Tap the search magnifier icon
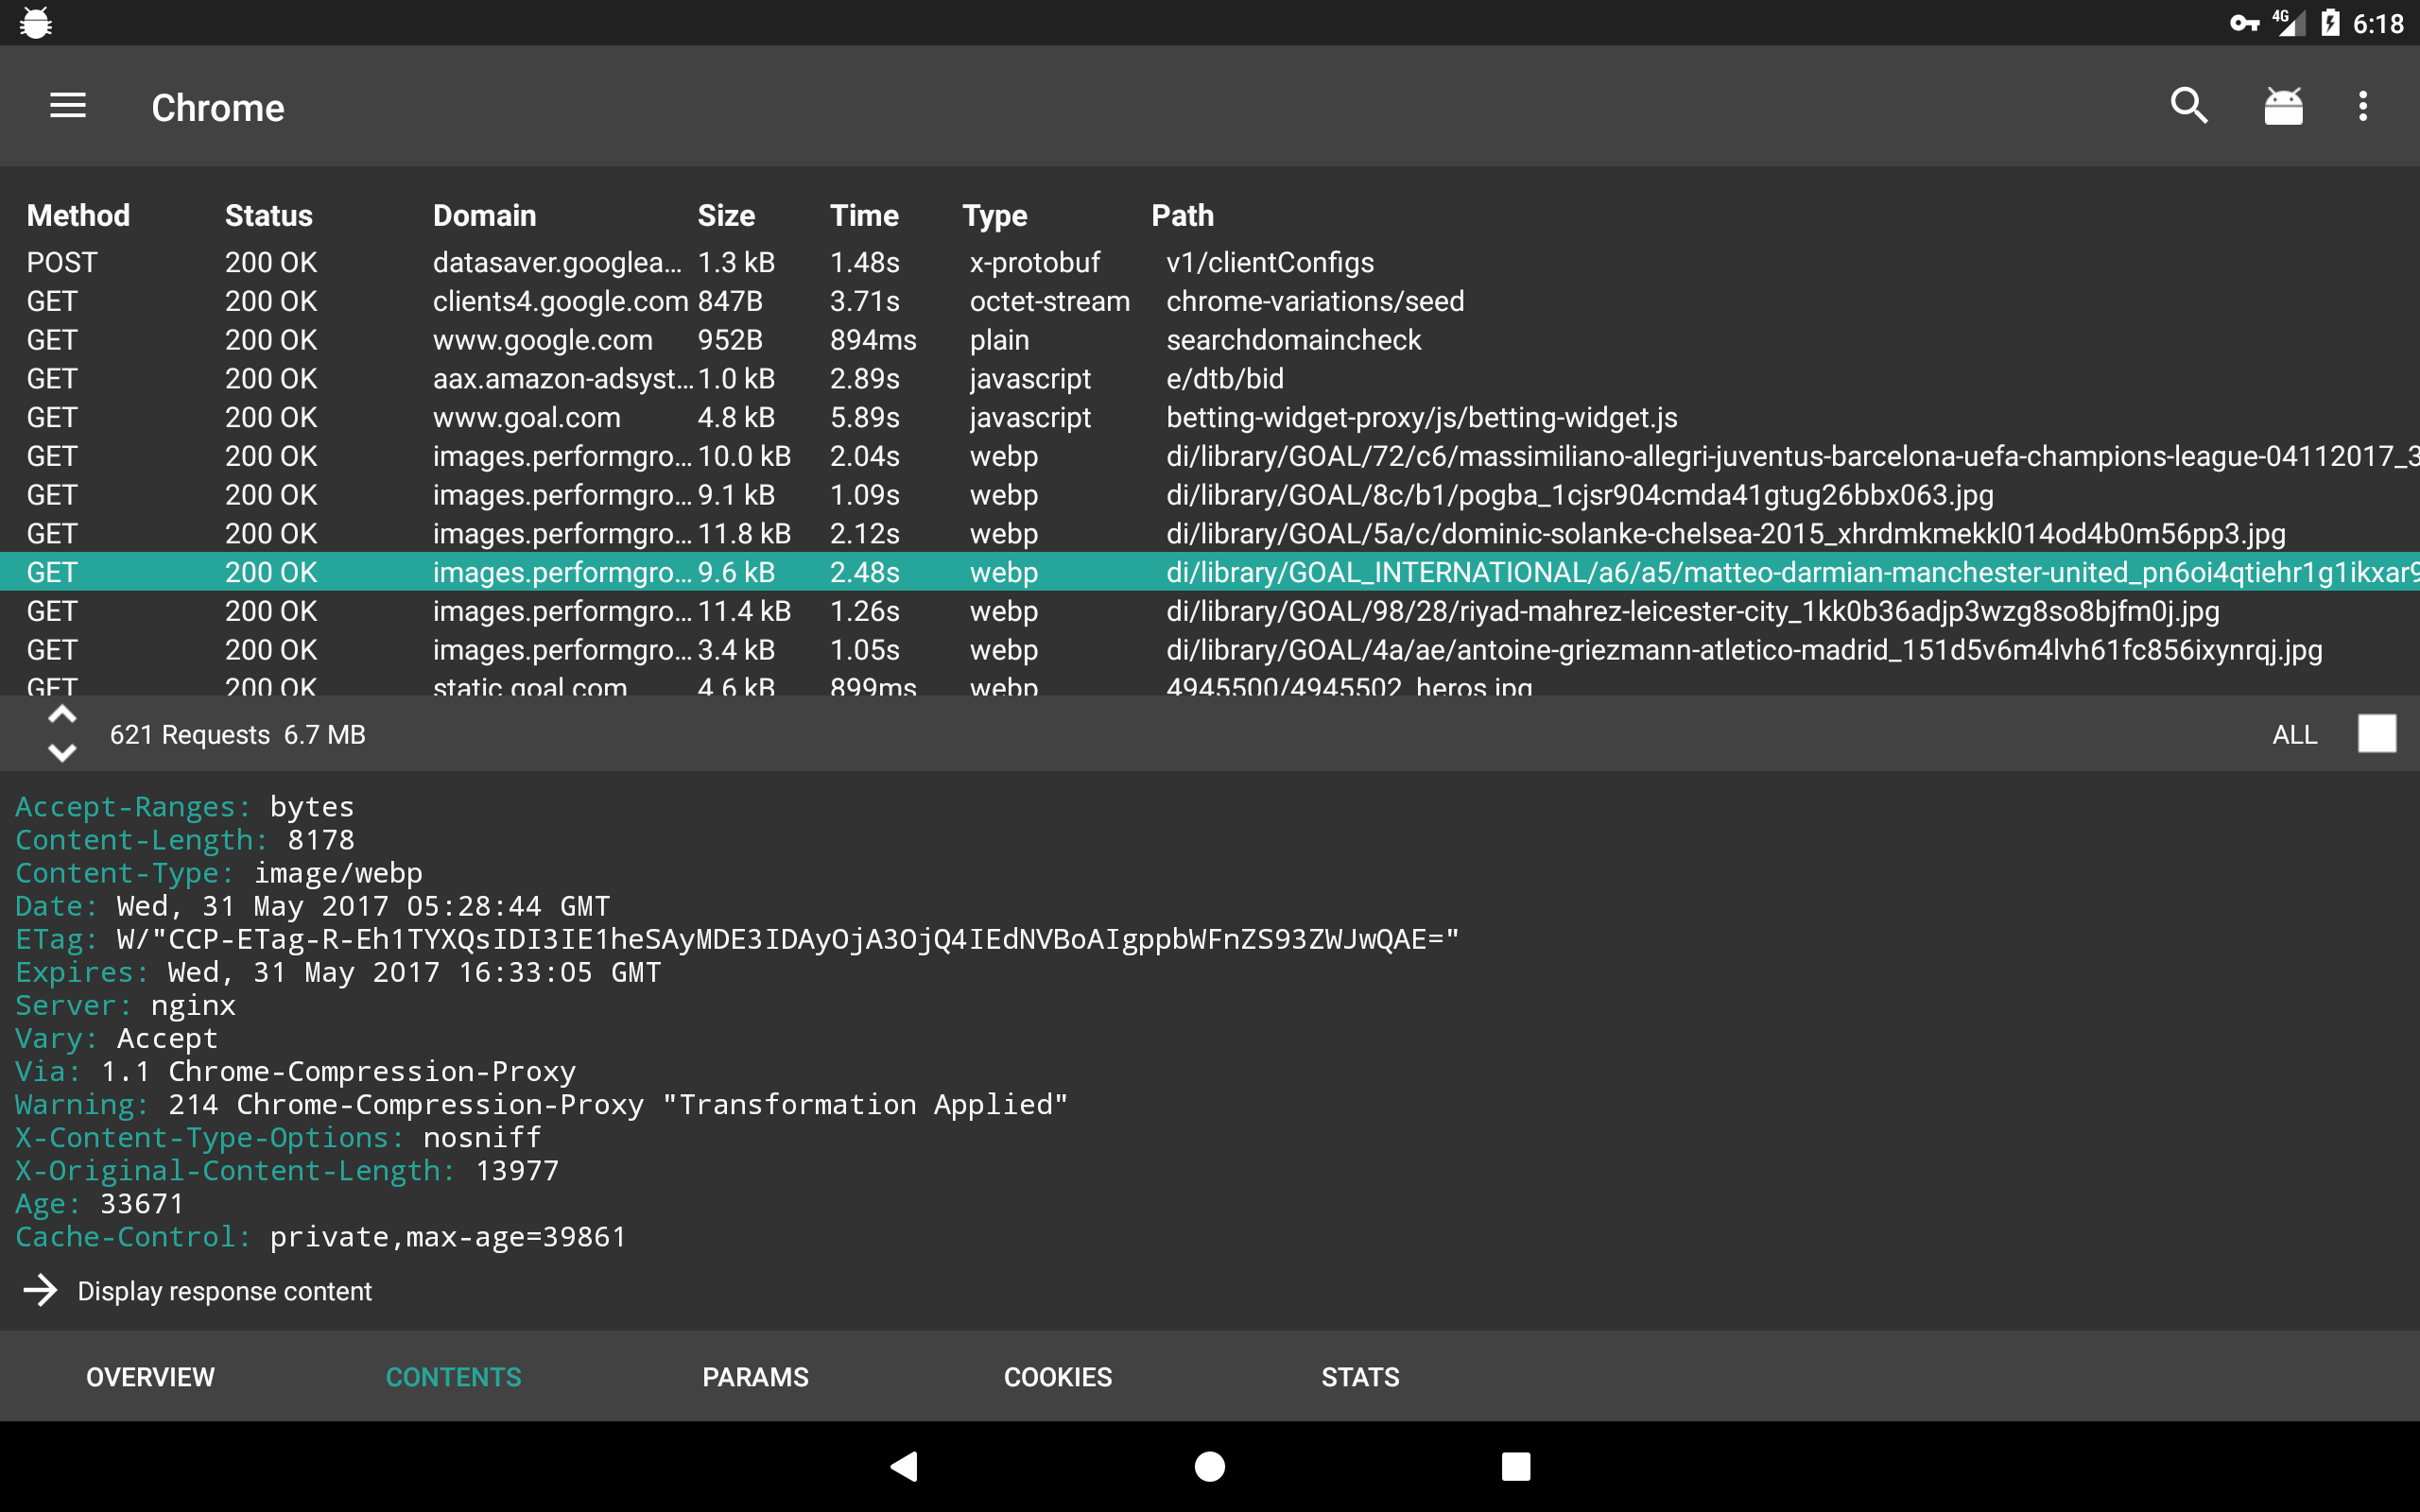 click(x=2188, y=106)
